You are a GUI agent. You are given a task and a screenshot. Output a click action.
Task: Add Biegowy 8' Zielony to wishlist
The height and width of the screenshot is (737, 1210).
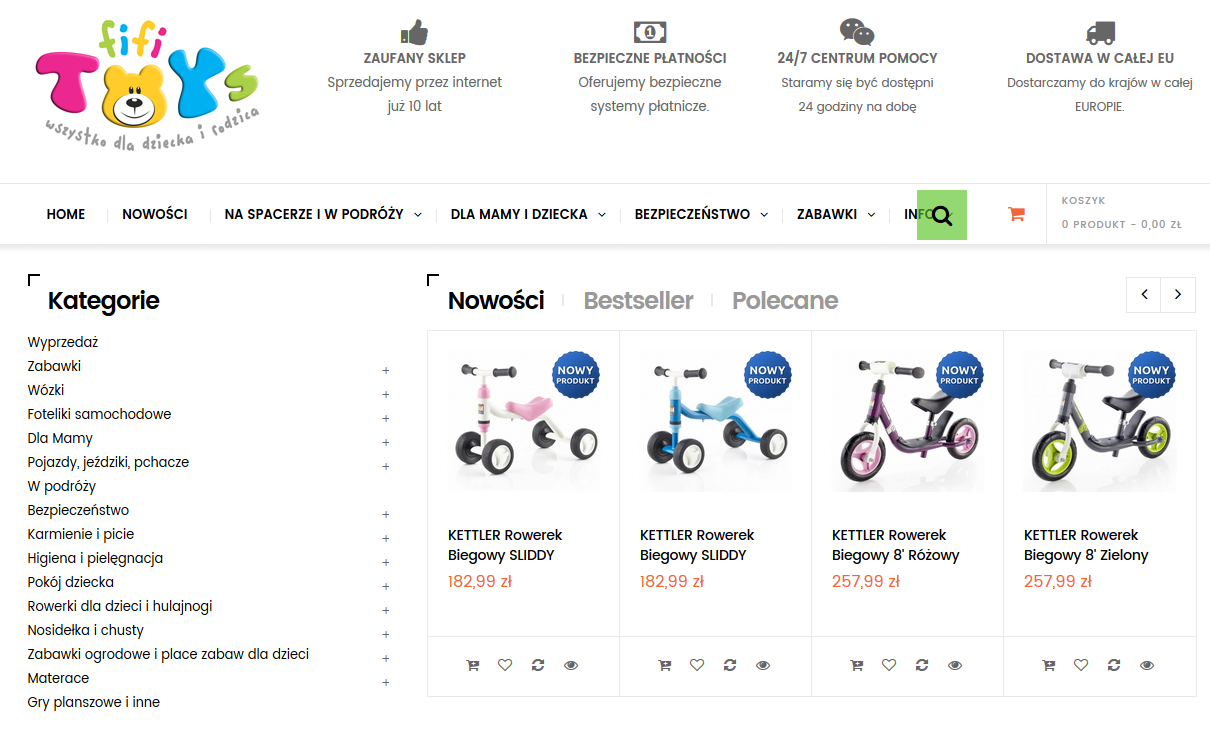[x=1081, y=665]
